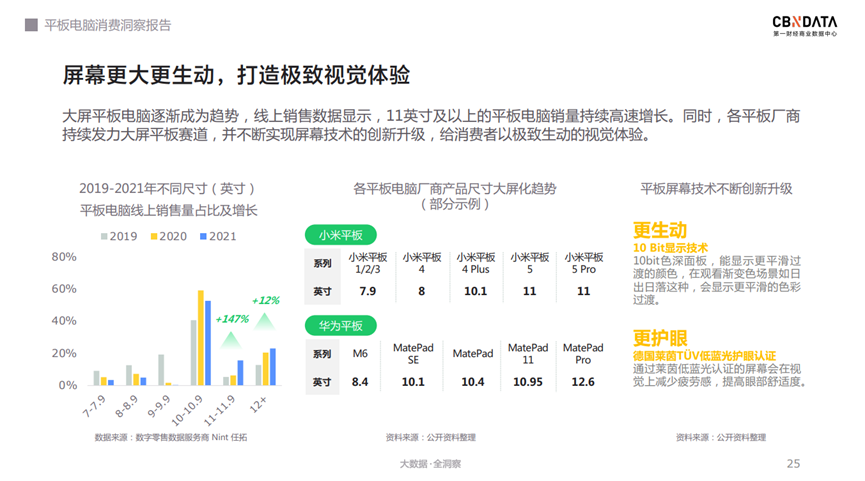Viewport: 865px width, 481px height.
Task: Click the +147% growth label
Action: [x=232, y=319]
